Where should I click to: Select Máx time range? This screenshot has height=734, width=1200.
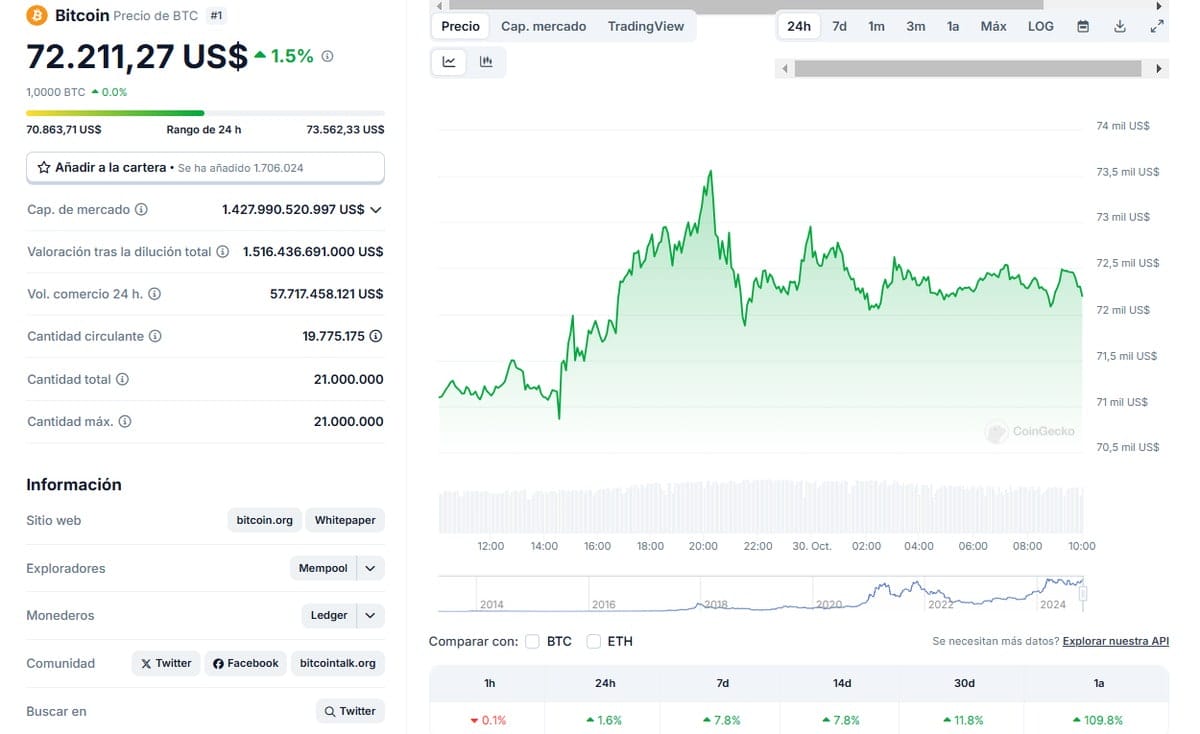pos(993,27)
